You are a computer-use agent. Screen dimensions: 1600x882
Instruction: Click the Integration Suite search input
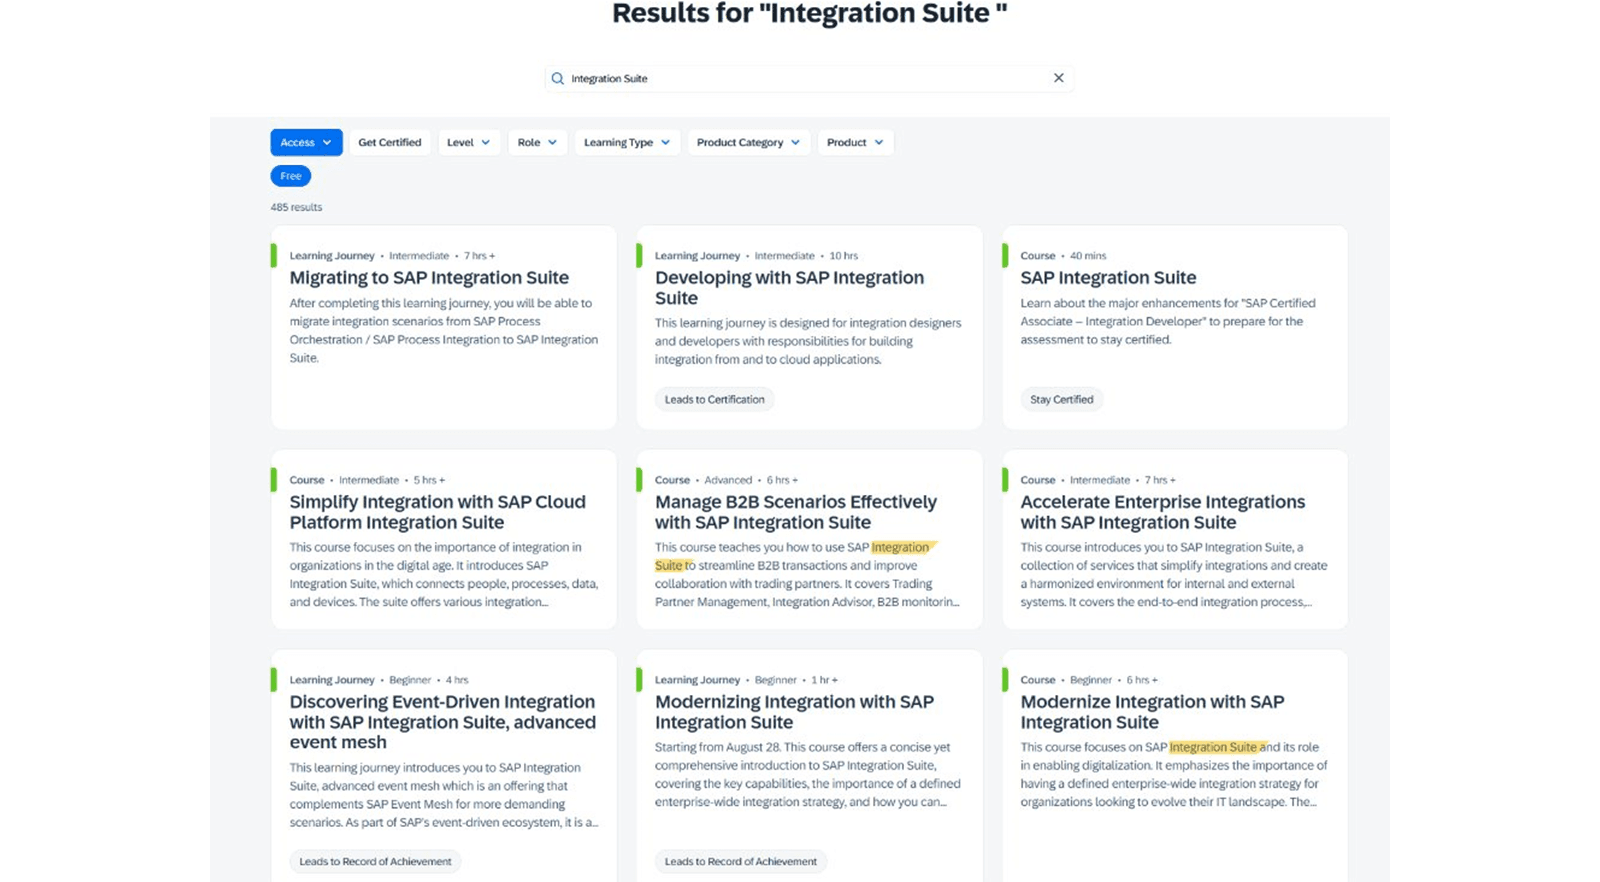point(809,78)
